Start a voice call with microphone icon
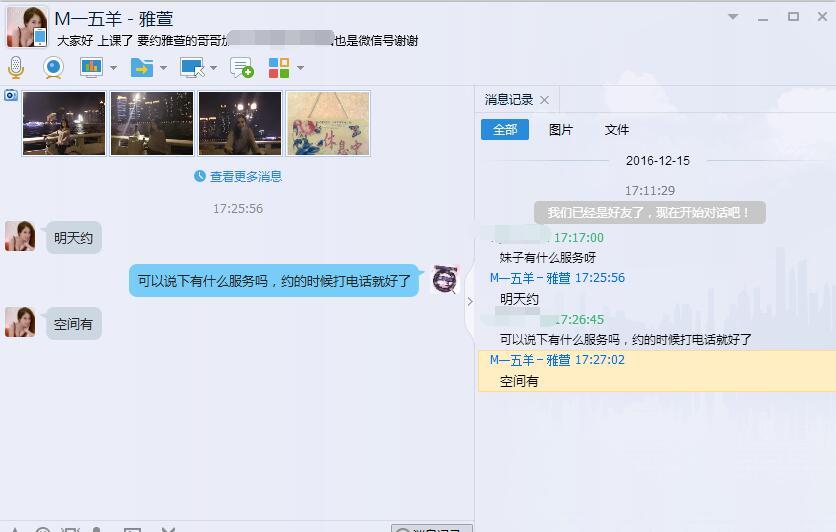Viewport: 836px width, 532px height. coord(16,67)
